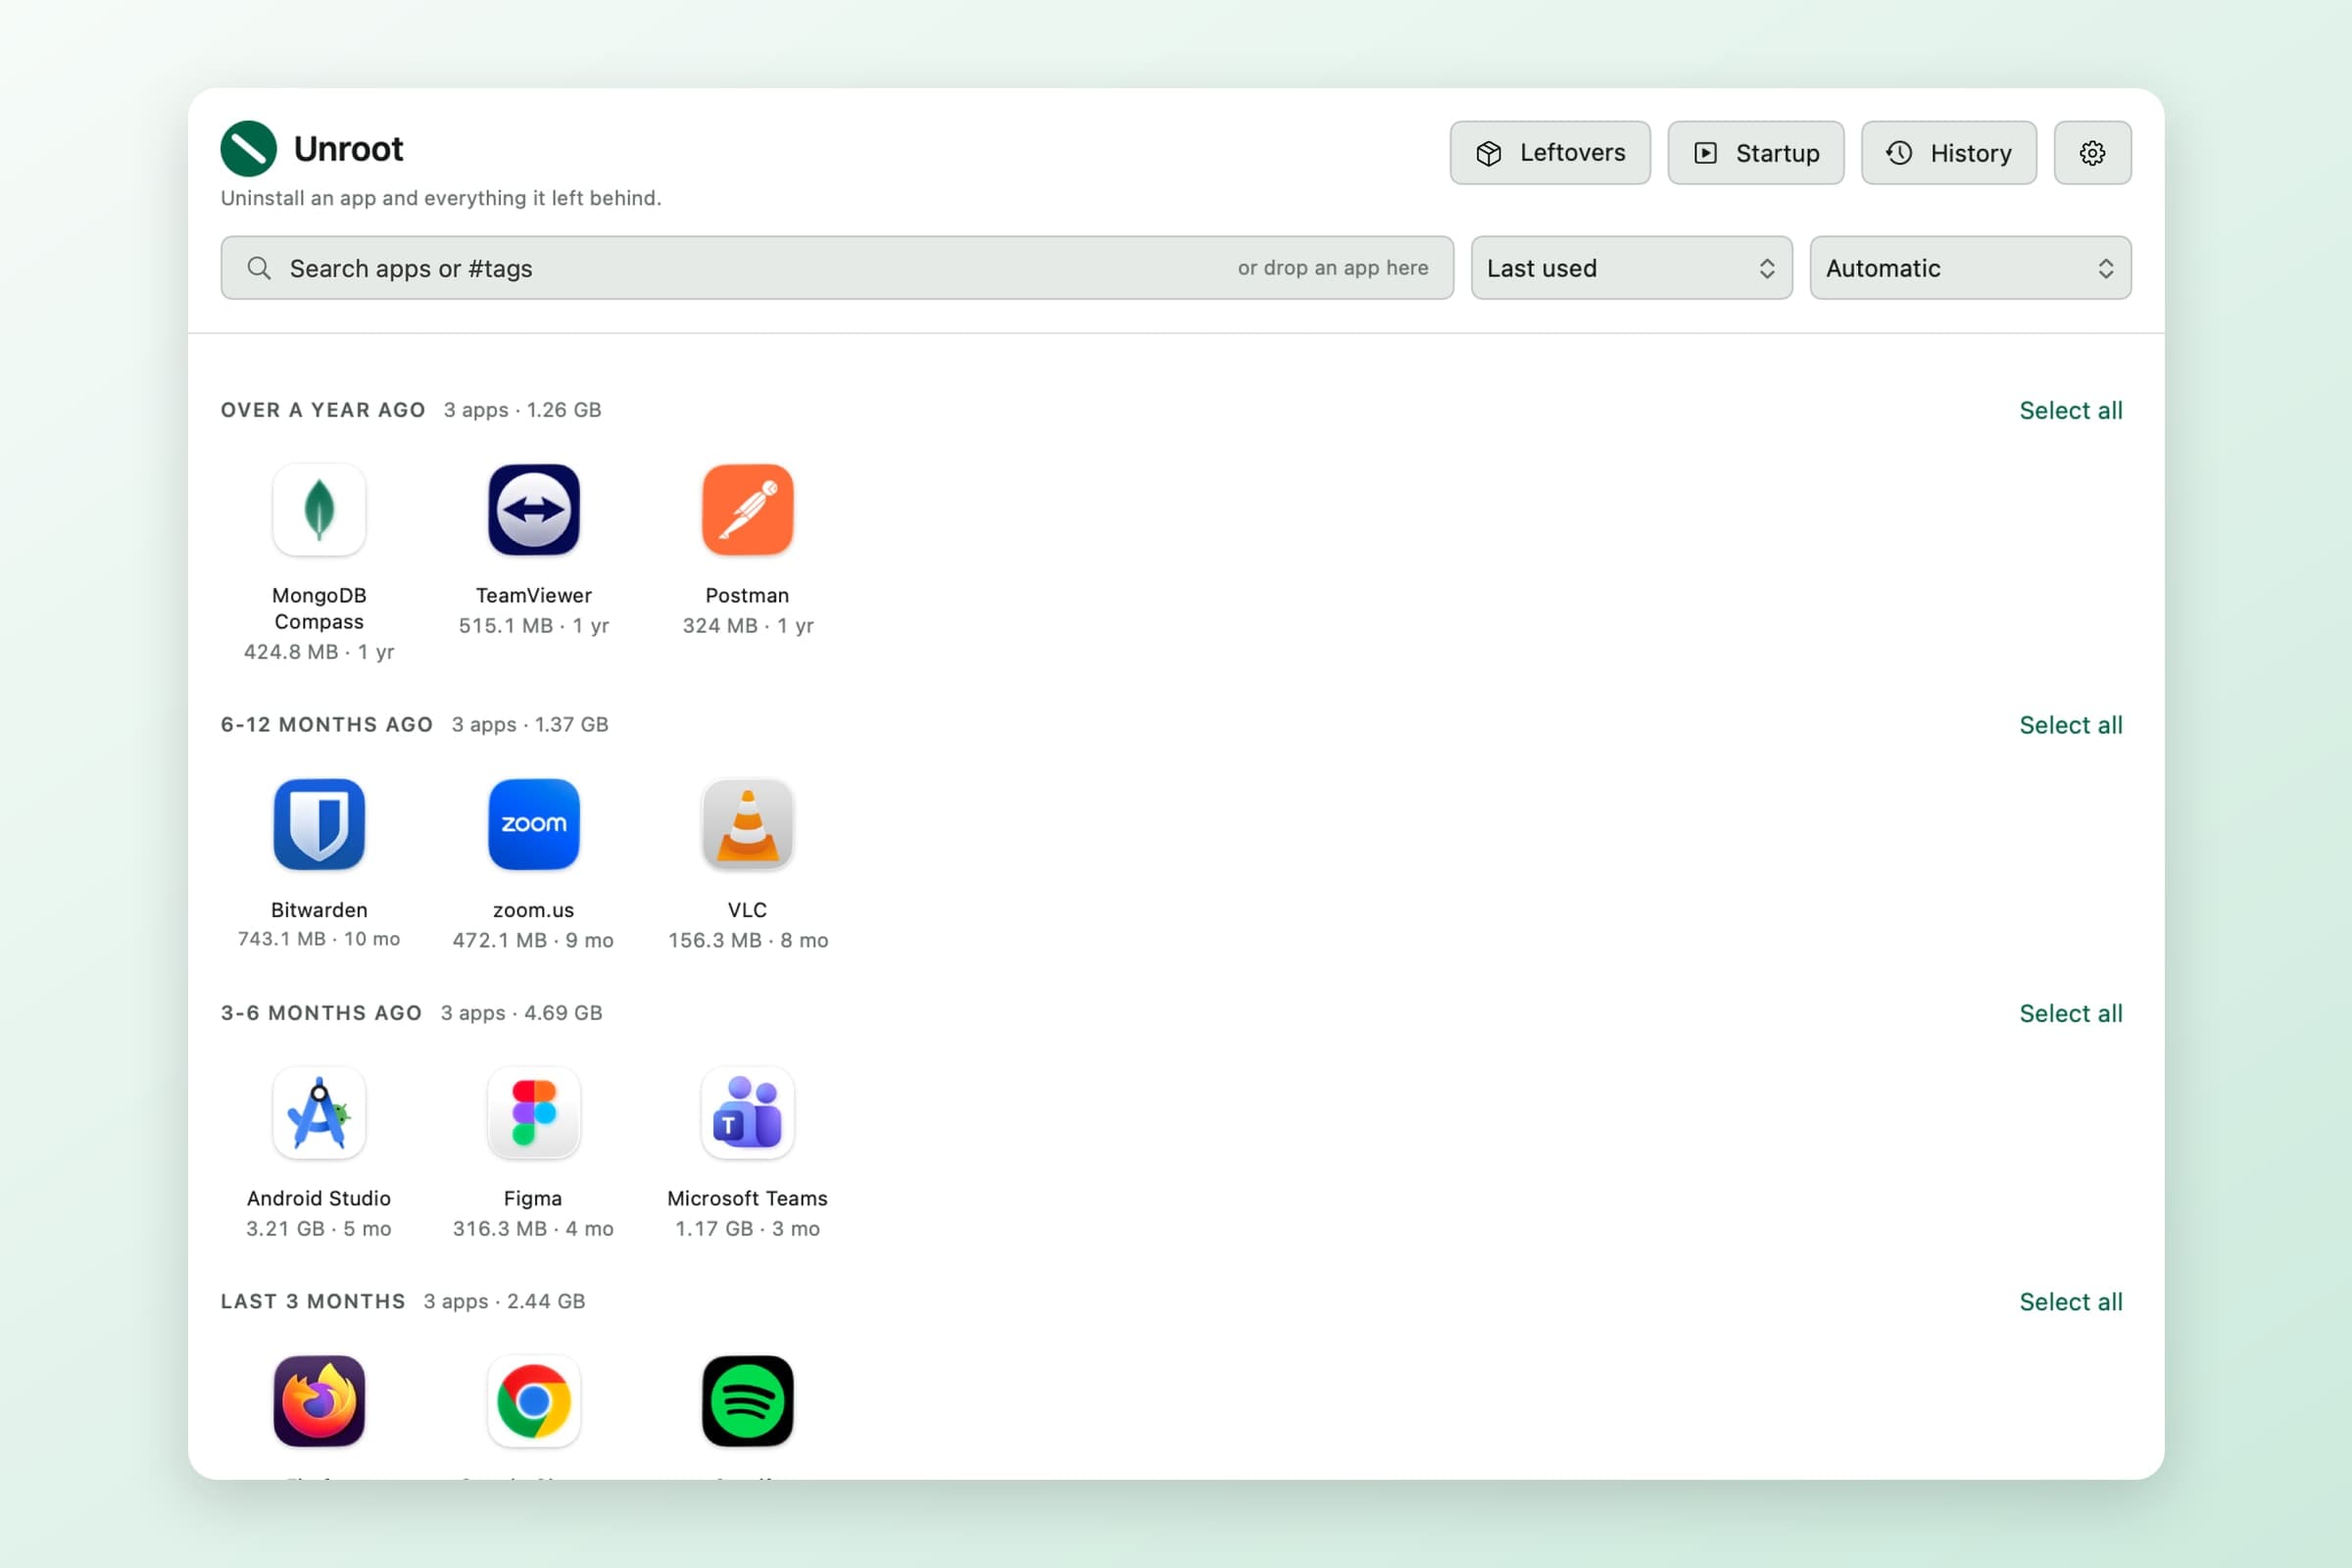Click the '424.8 MB · 1 yr' details
Screen dimensions: 2352x1568
(x=319, y=652)
